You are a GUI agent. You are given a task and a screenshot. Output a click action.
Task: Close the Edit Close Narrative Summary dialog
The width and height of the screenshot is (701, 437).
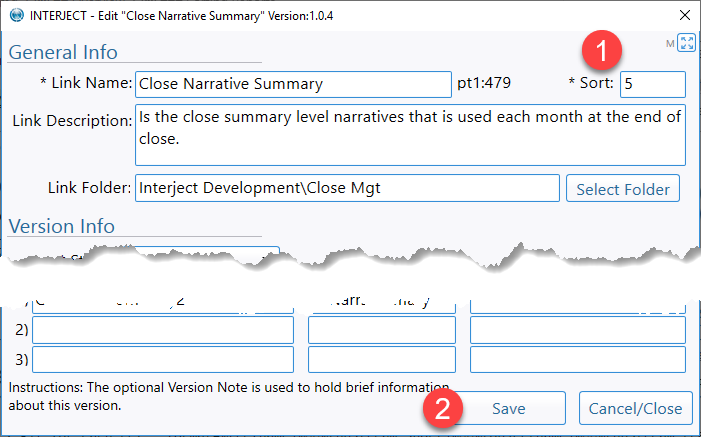click(684, 15)
